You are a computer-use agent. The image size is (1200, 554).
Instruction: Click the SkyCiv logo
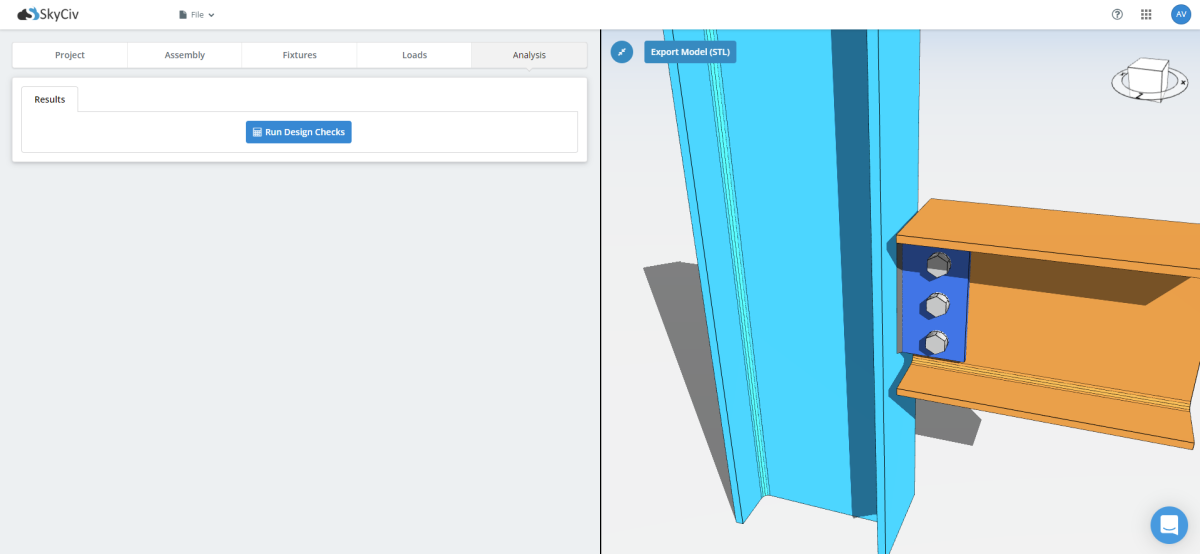48,14
